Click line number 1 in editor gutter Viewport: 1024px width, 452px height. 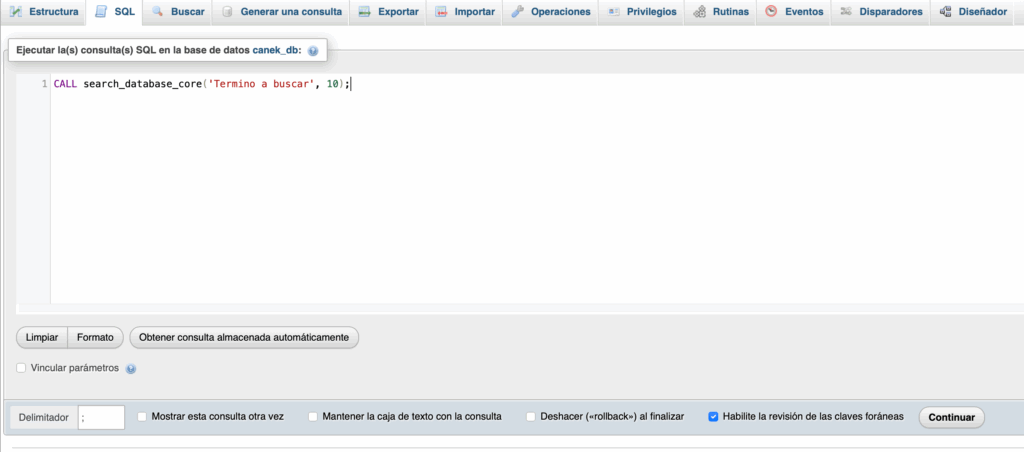[x=44, y=84]
